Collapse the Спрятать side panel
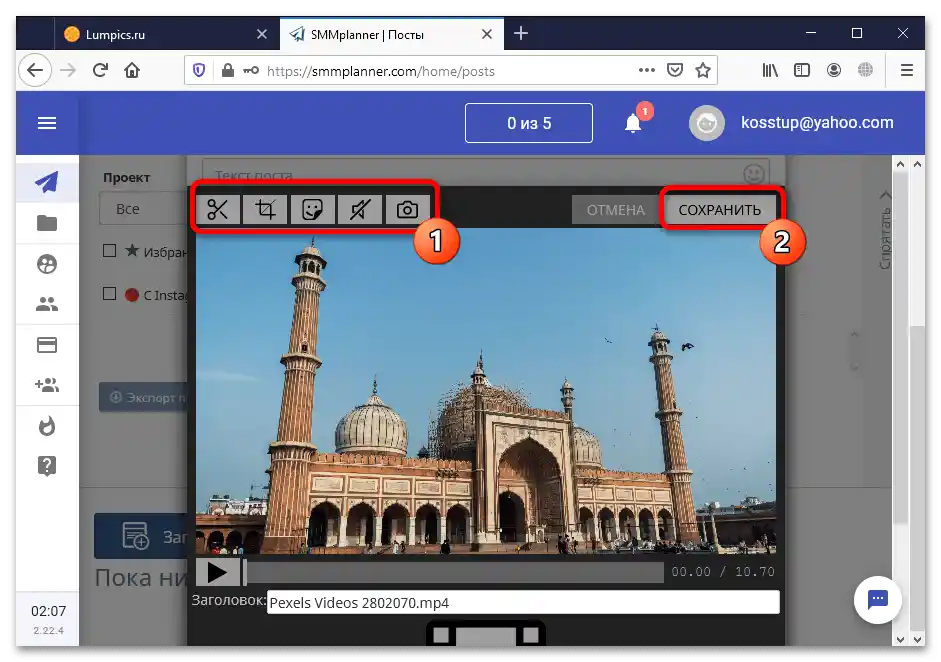Image resolution: width=941 pixels, height=662 pixels. click(885, 231)
